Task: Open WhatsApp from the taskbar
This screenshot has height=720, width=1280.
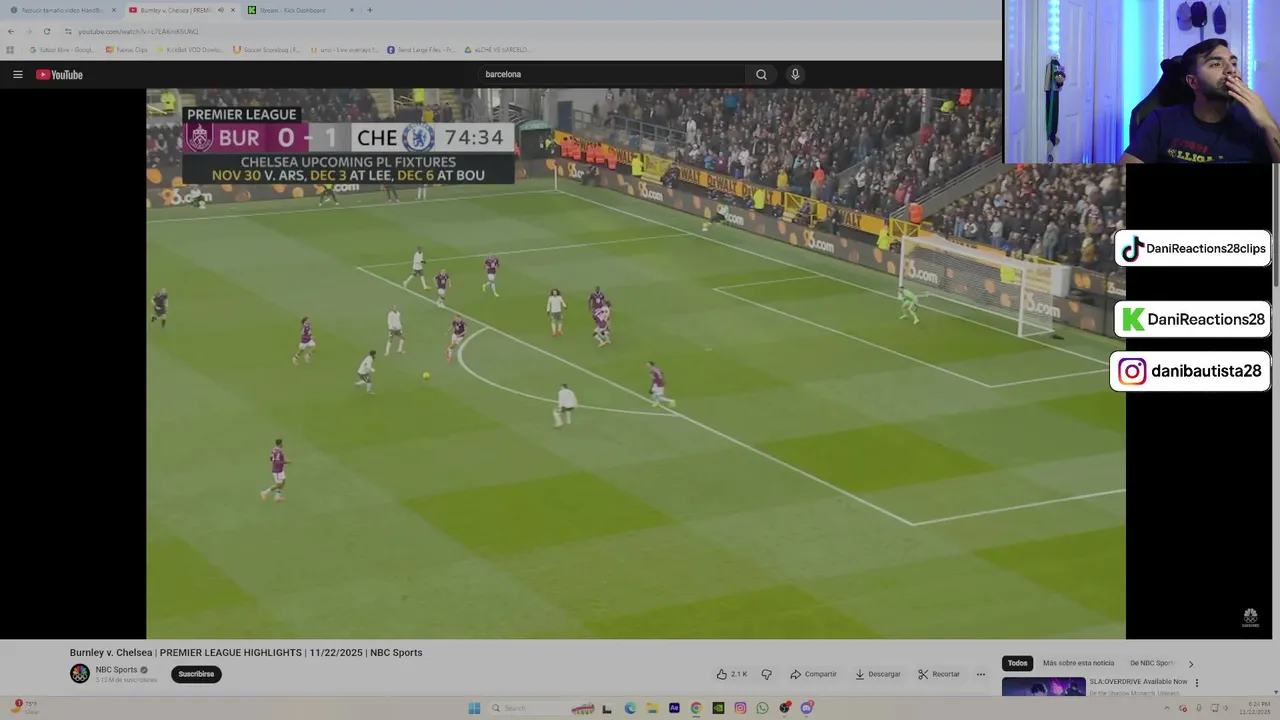Action: (x=762, y=708)
